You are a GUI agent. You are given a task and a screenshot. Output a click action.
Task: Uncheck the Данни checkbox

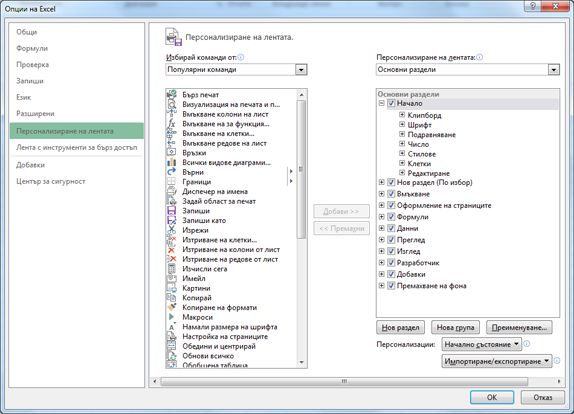point(391,228)
